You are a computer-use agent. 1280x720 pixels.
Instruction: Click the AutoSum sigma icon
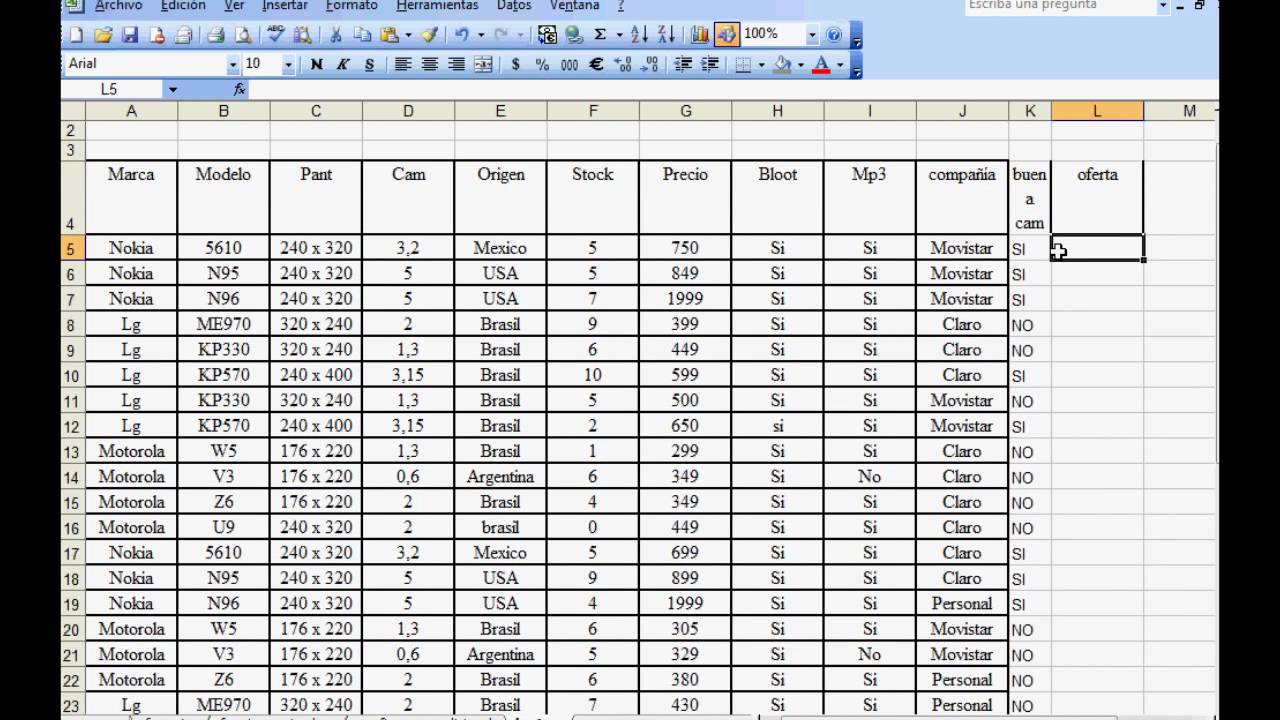pos(600,35)
